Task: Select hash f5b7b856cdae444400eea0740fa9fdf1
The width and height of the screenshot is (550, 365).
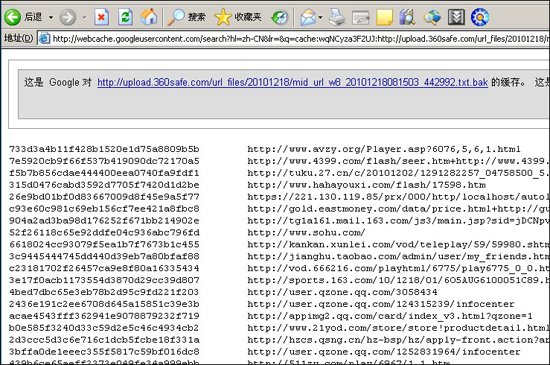Action: pyautogui.click(x=104, y=173)
